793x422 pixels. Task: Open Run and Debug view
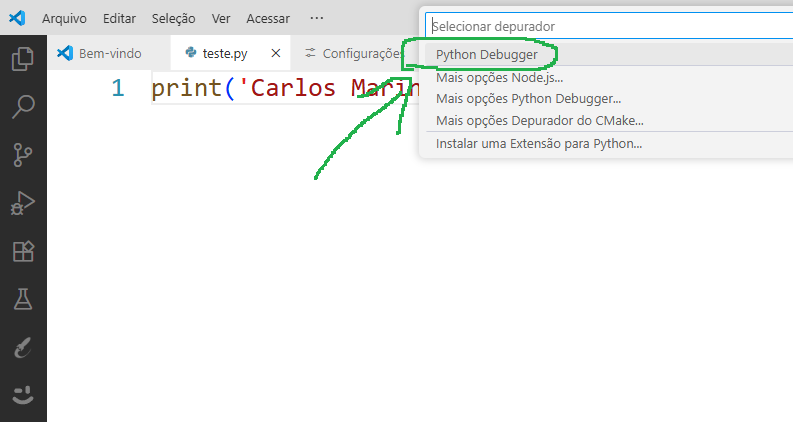tap(22, 203)
